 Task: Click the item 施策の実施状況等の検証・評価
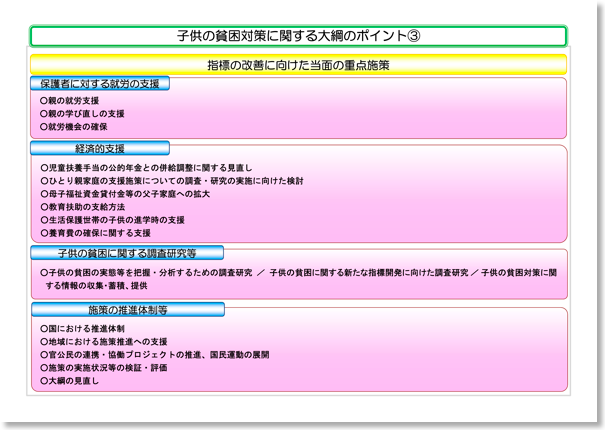pos(104,368)
